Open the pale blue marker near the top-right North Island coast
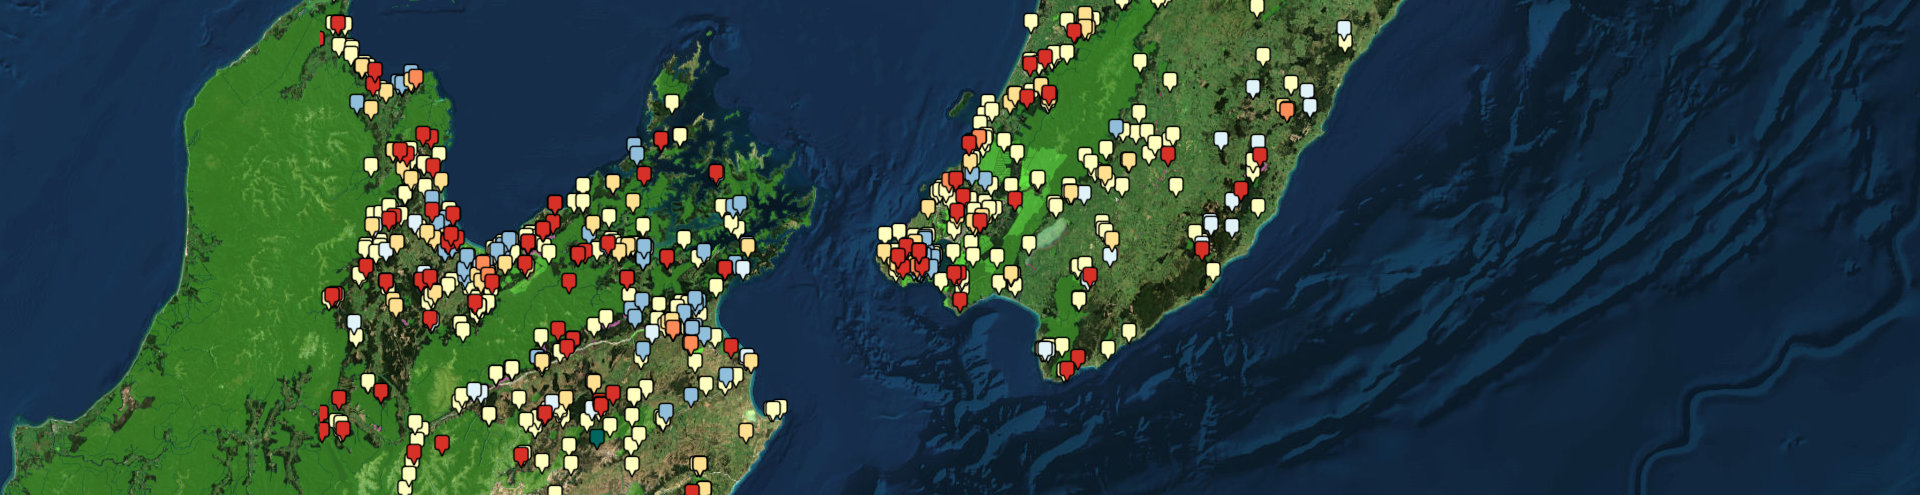 click(x=1345, y=29)
